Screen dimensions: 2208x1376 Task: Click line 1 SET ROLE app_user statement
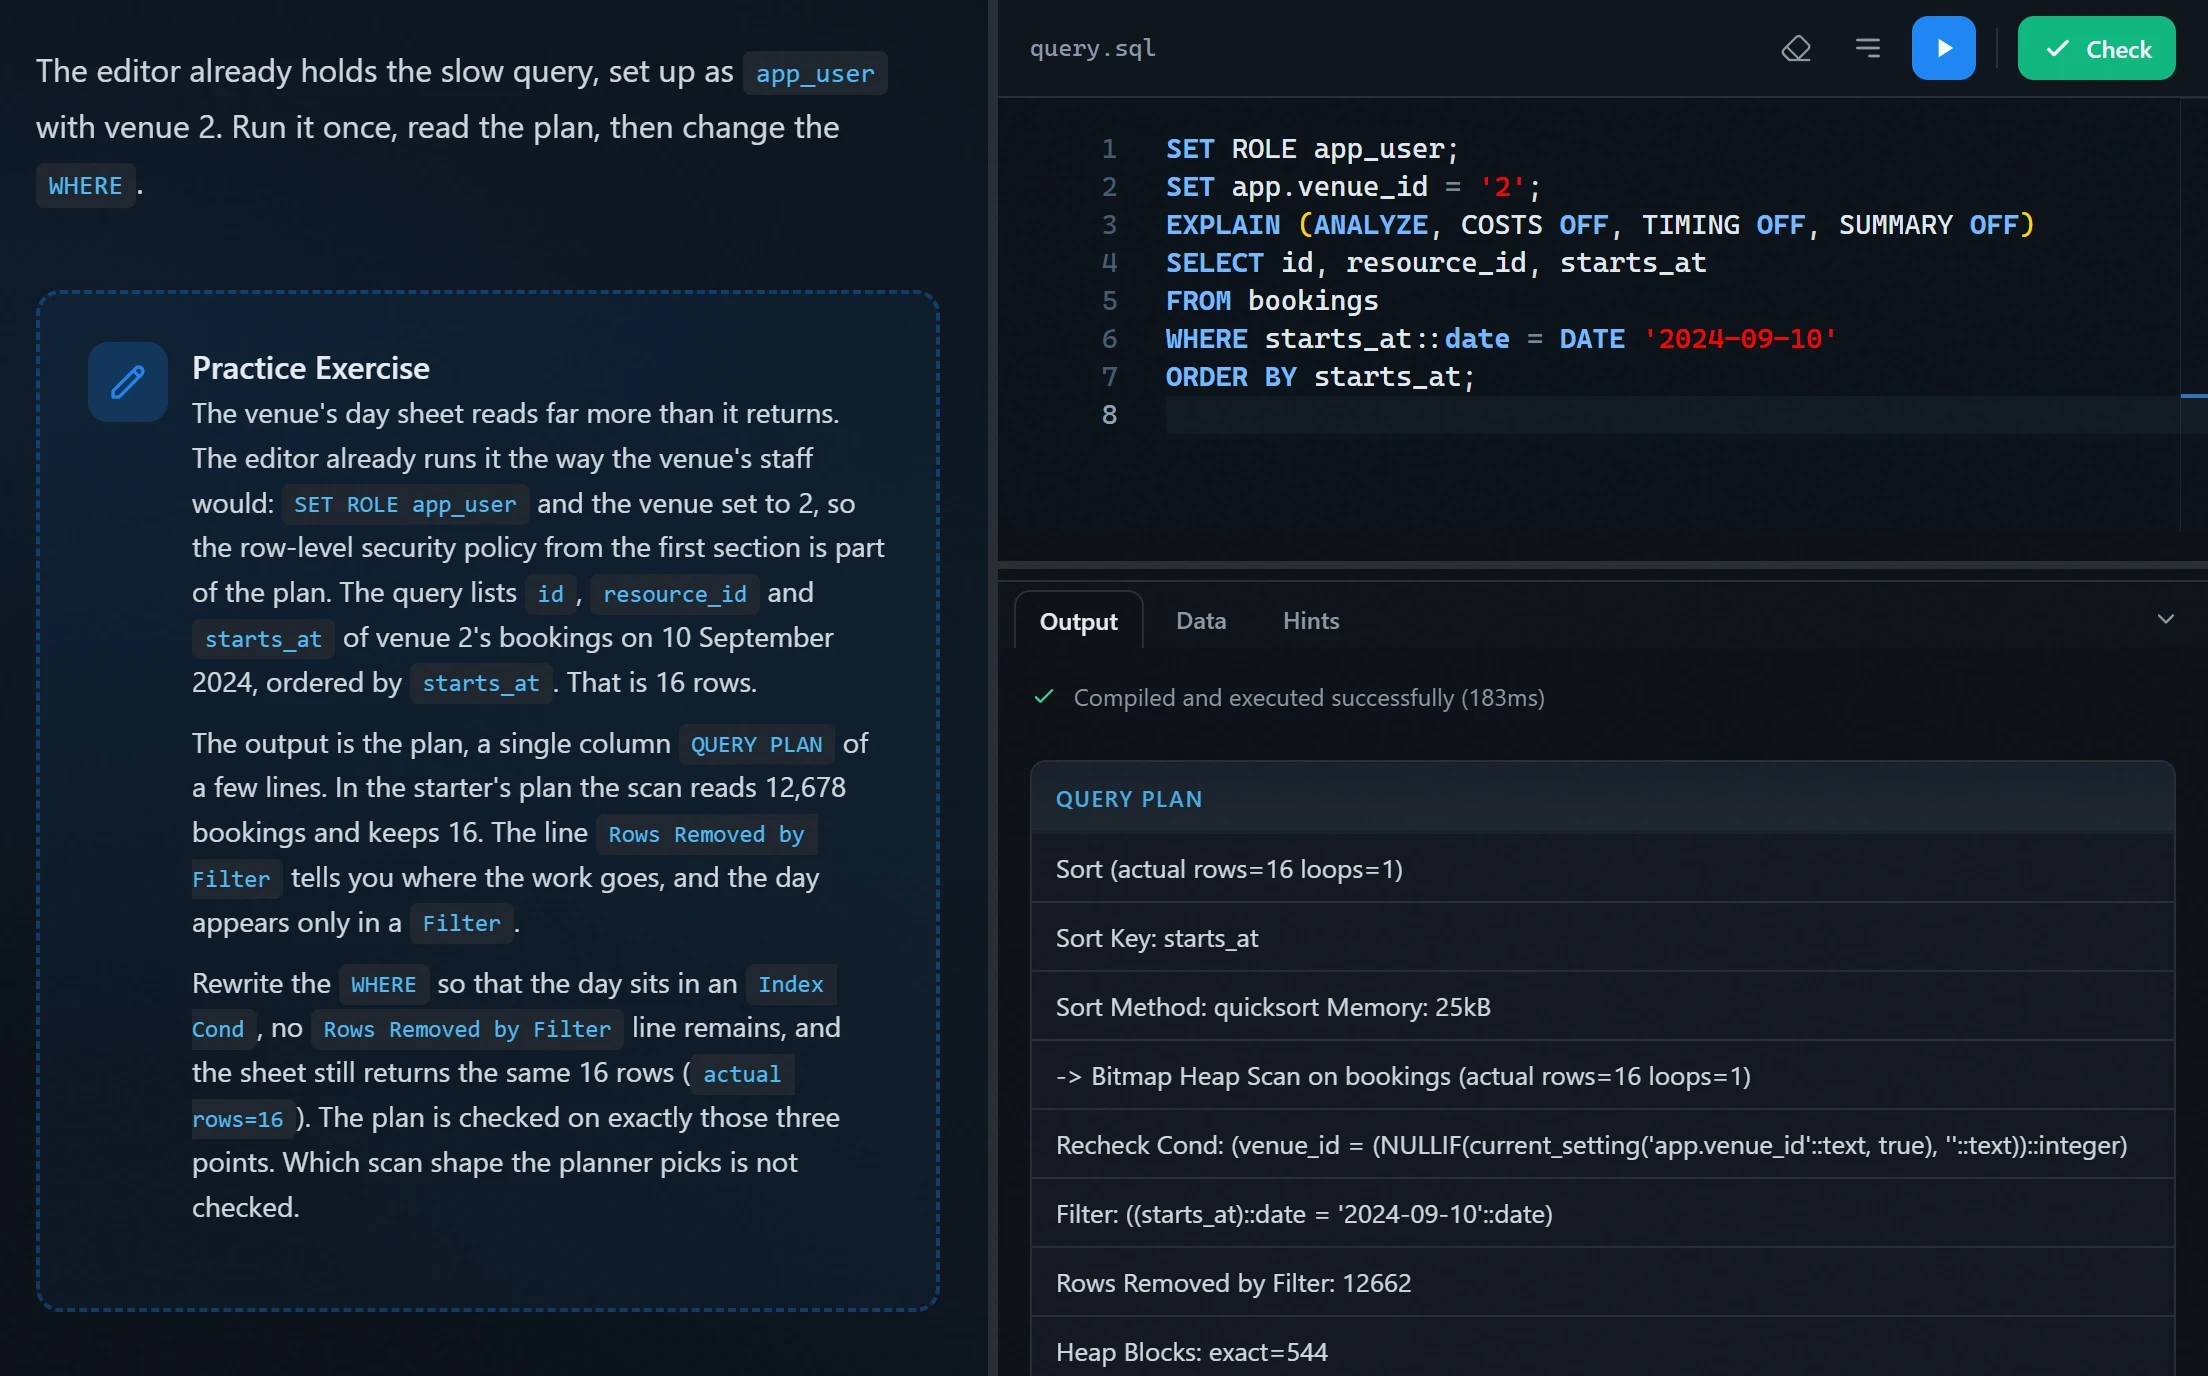(x=1312, y=149)
